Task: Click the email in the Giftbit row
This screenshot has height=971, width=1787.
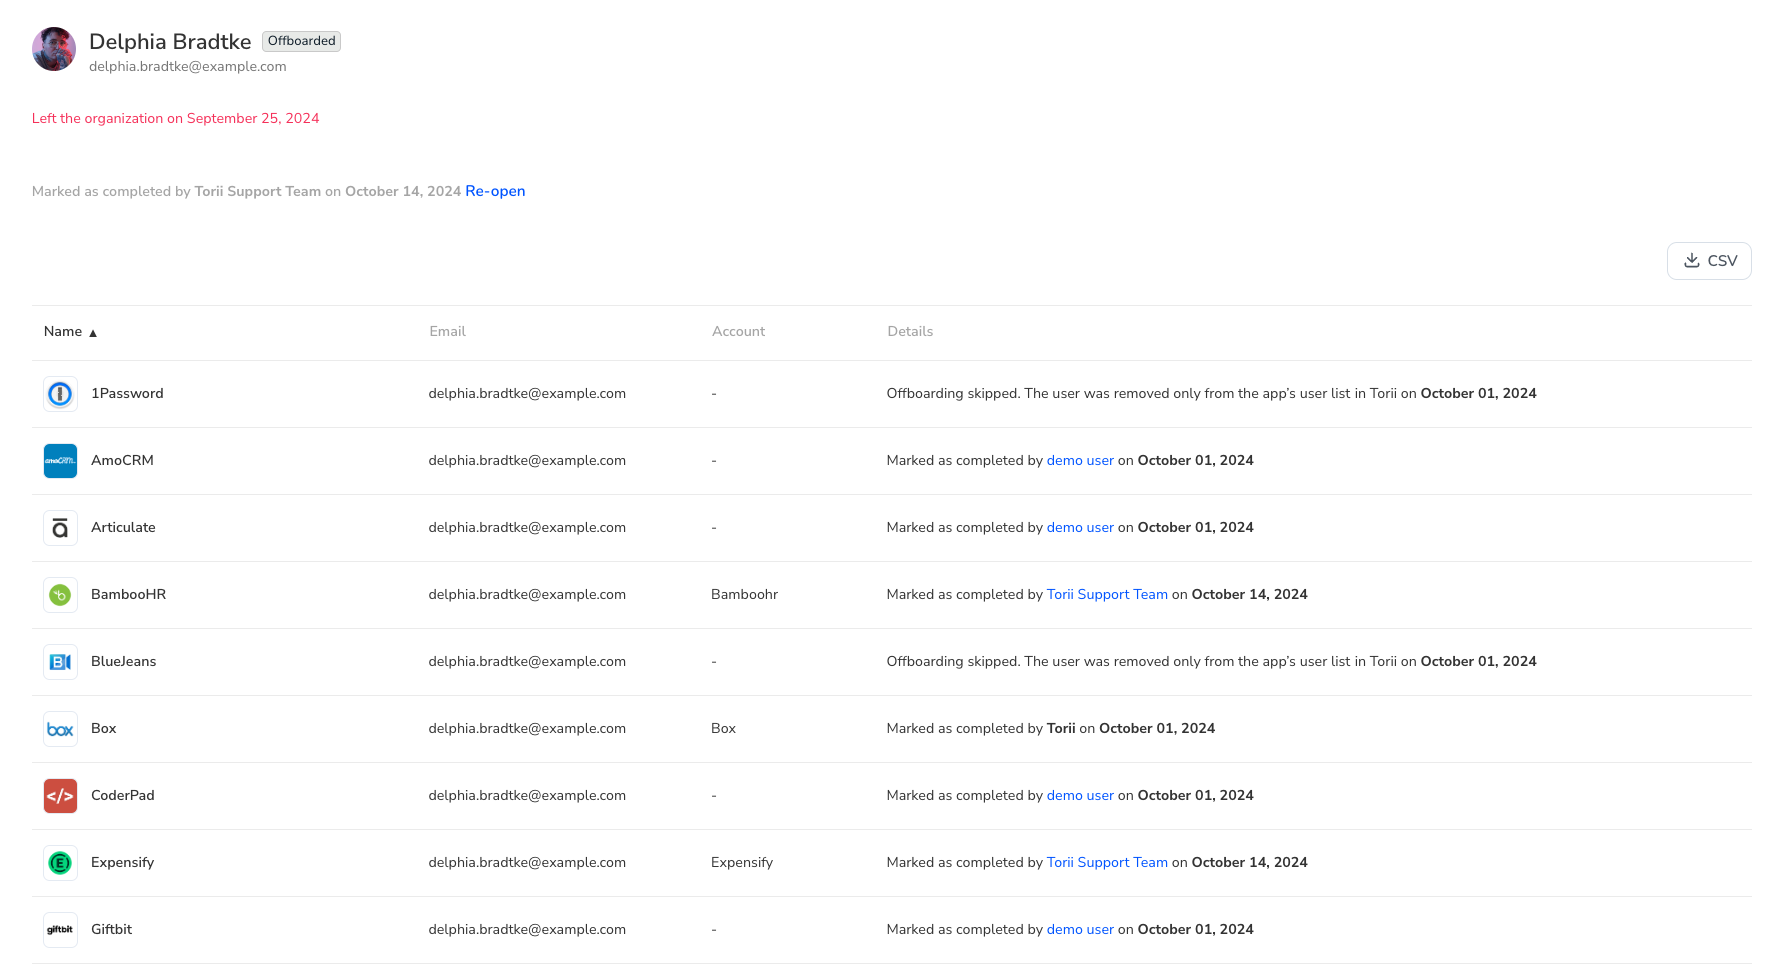Action: pyautogui.click(x=527, y=930)
